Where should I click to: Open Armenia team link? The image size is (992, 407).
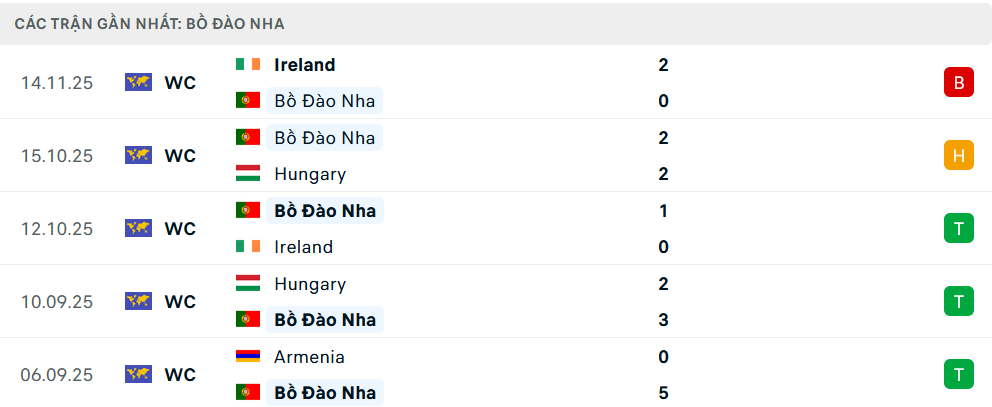[309, 357]
